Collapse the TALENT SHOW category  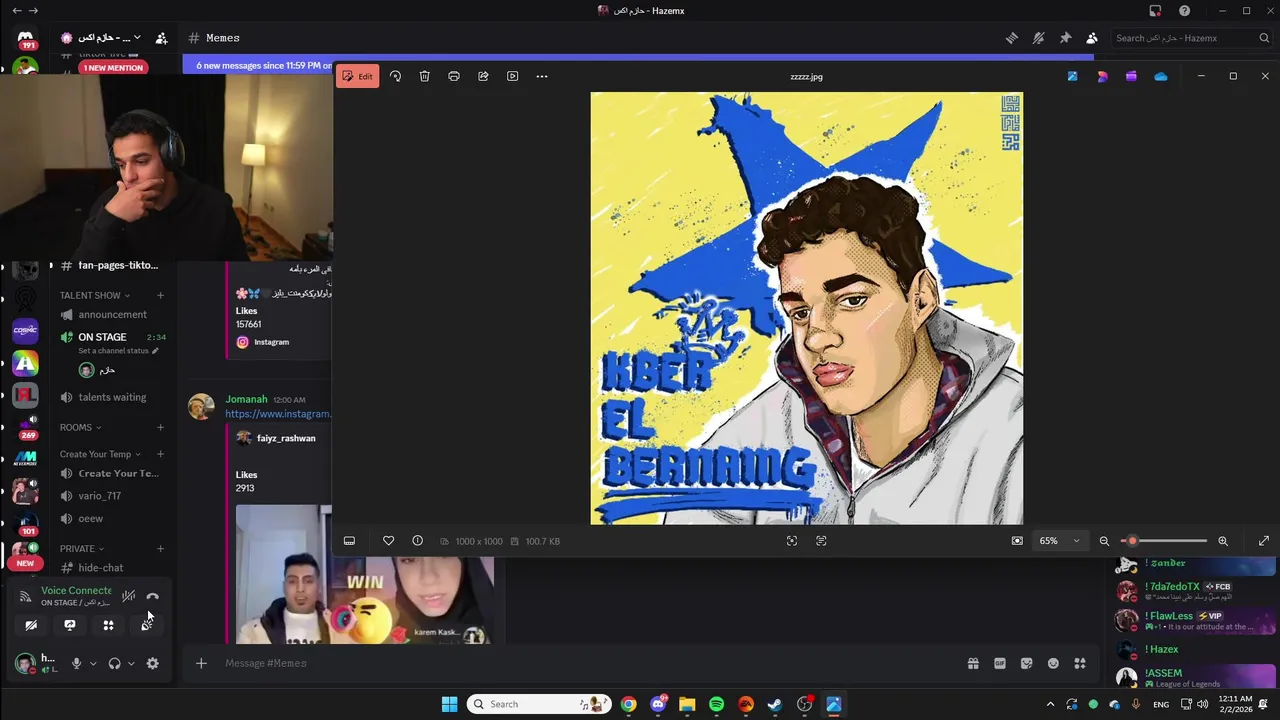click(x=94, y=295)
